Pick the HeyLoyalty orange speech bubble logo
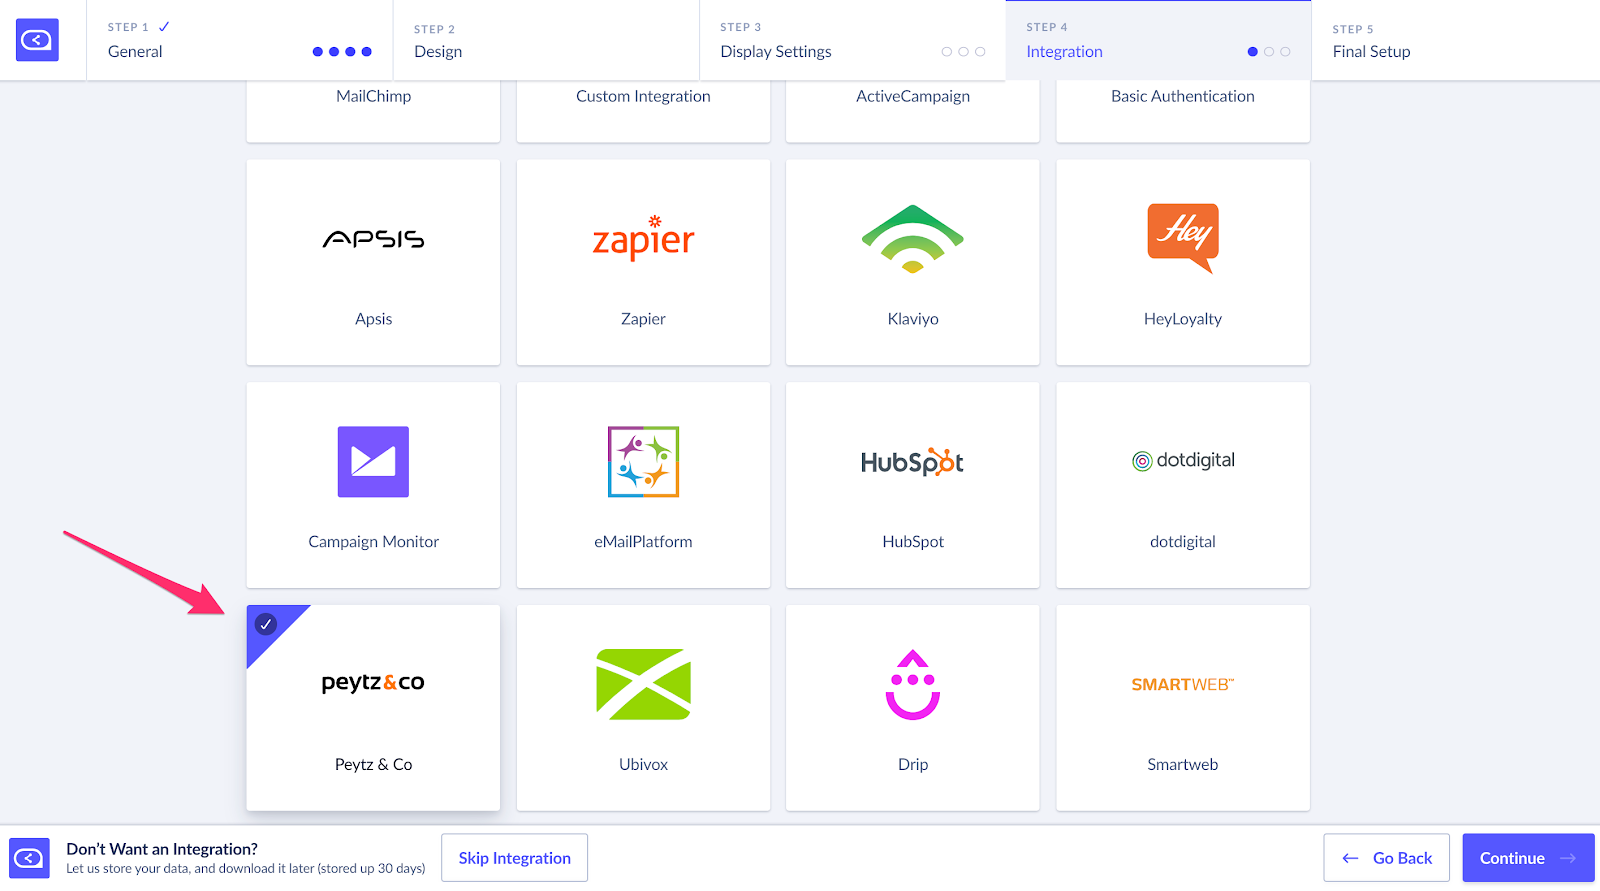The image size is (1600, 891). pos(1183,238)
